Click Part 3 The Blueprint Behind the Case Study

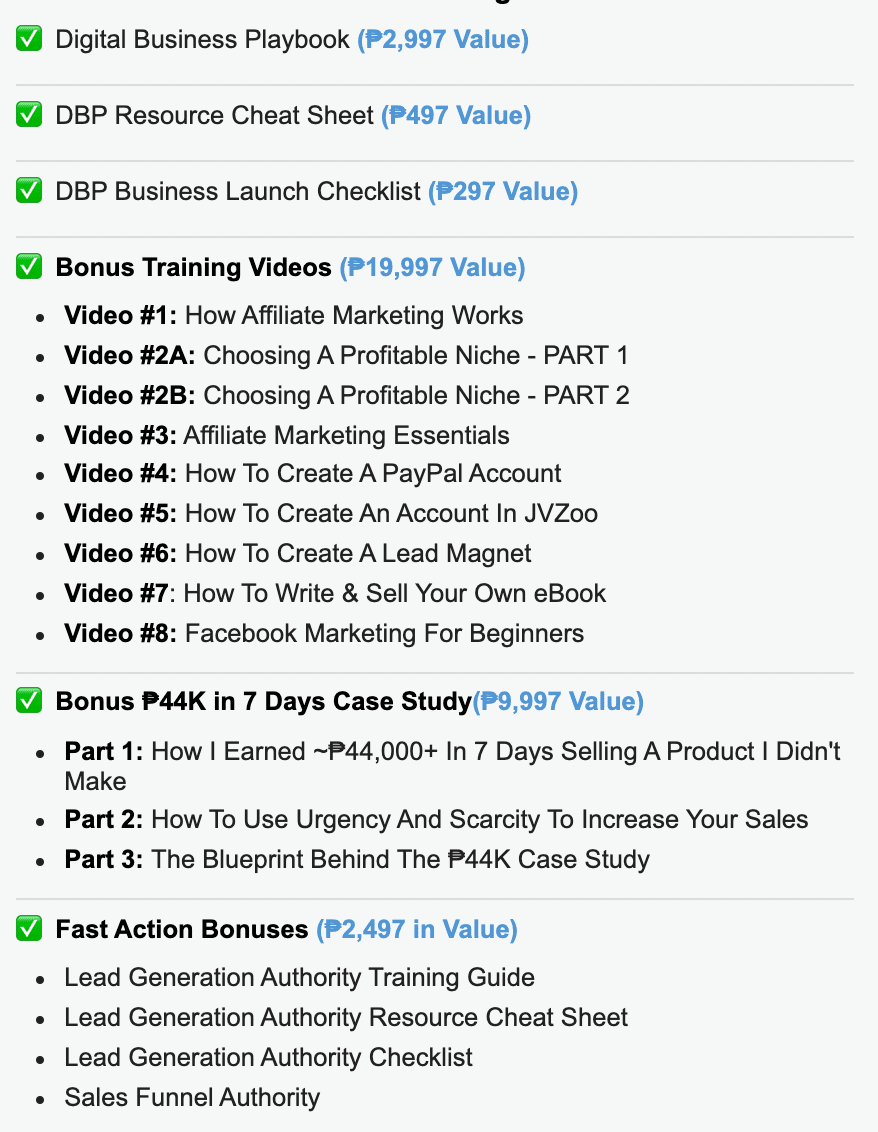coord(357,859)
